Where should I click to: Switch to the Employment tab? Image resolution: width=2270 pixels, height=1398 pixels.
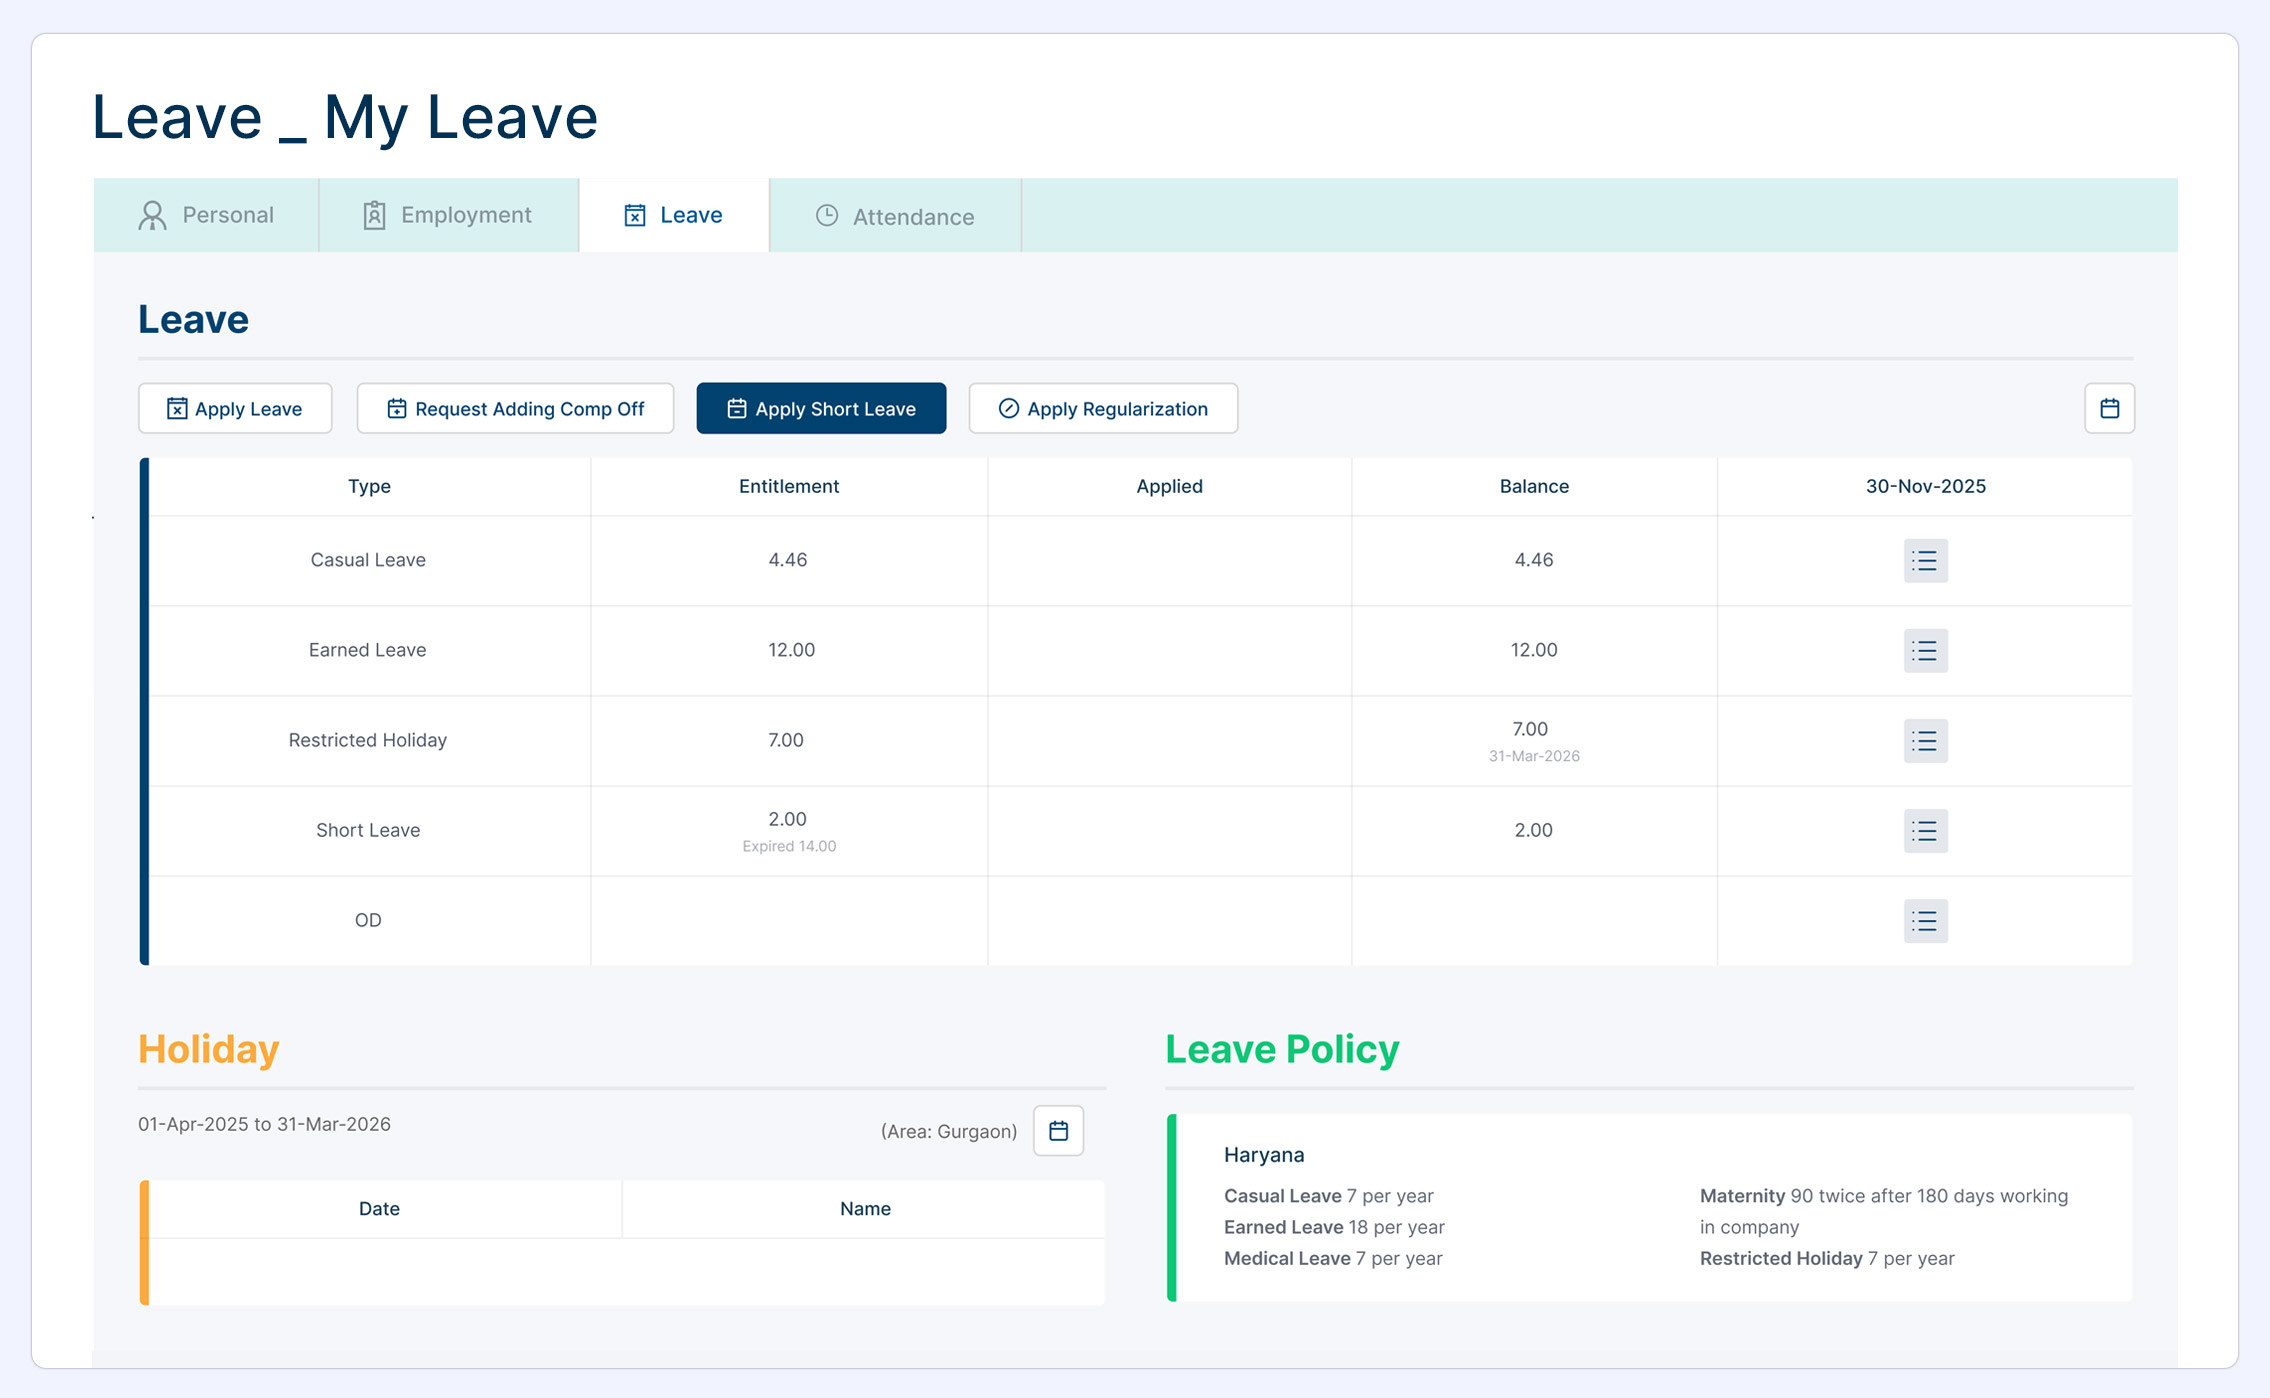[x=448, y=215]
